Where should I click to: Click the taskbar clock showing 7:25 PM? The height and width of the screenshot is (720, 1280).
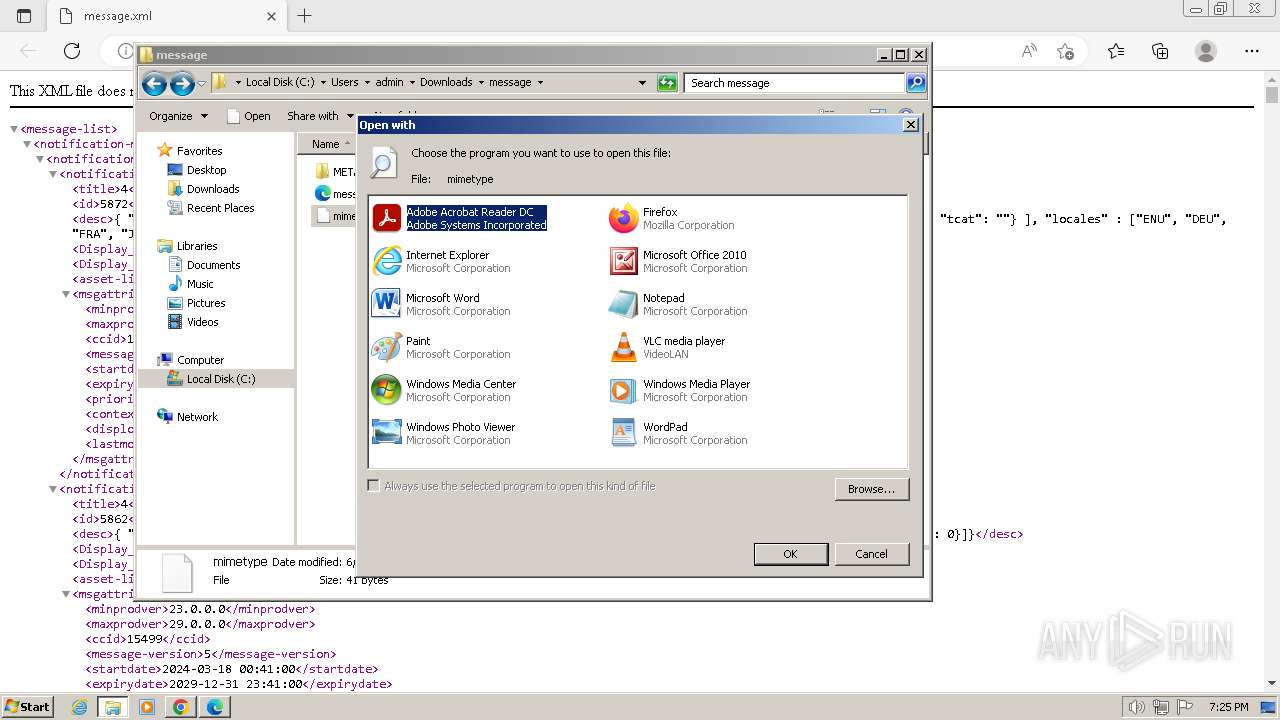1229,707
